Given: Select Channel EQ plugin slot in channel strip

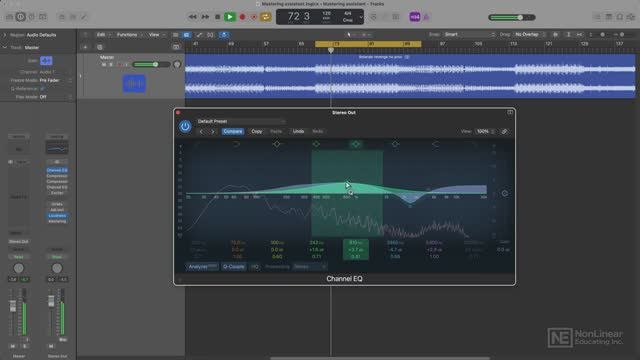Looking at the screenshot, I should (x=57, y=170).
